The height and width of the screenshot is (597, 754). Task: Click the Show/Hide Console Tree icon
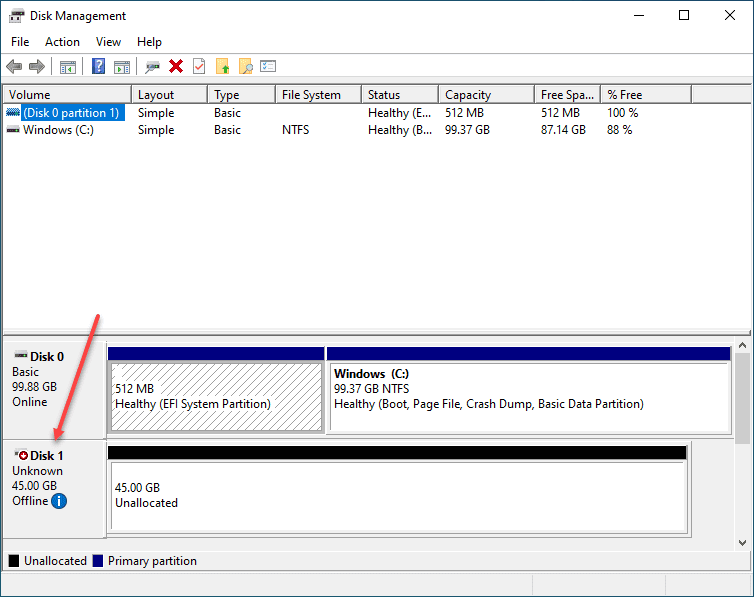tap(68, 67)
